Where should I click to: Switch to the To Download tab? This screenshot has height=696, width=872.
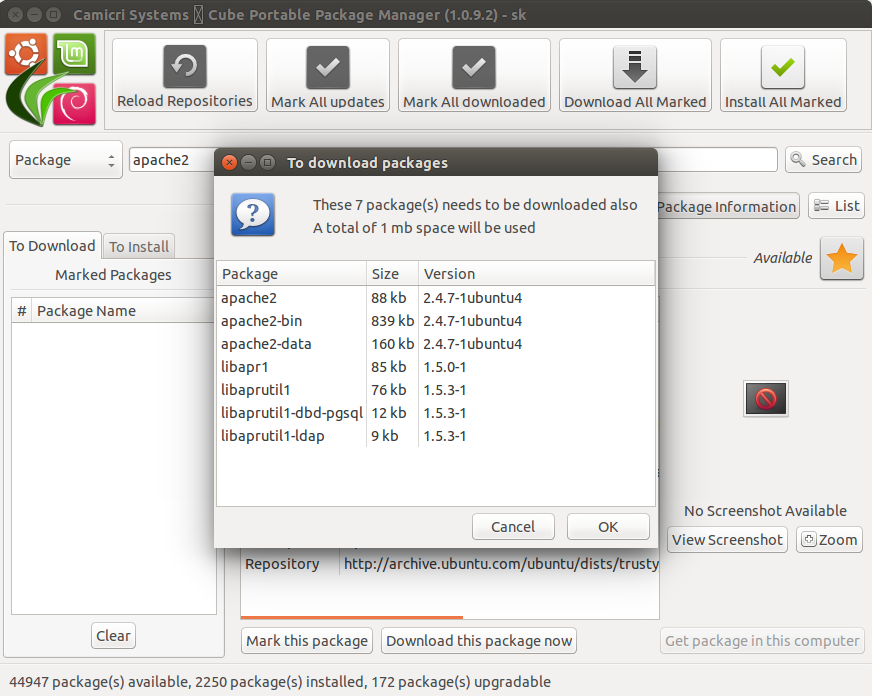[52, 246]
